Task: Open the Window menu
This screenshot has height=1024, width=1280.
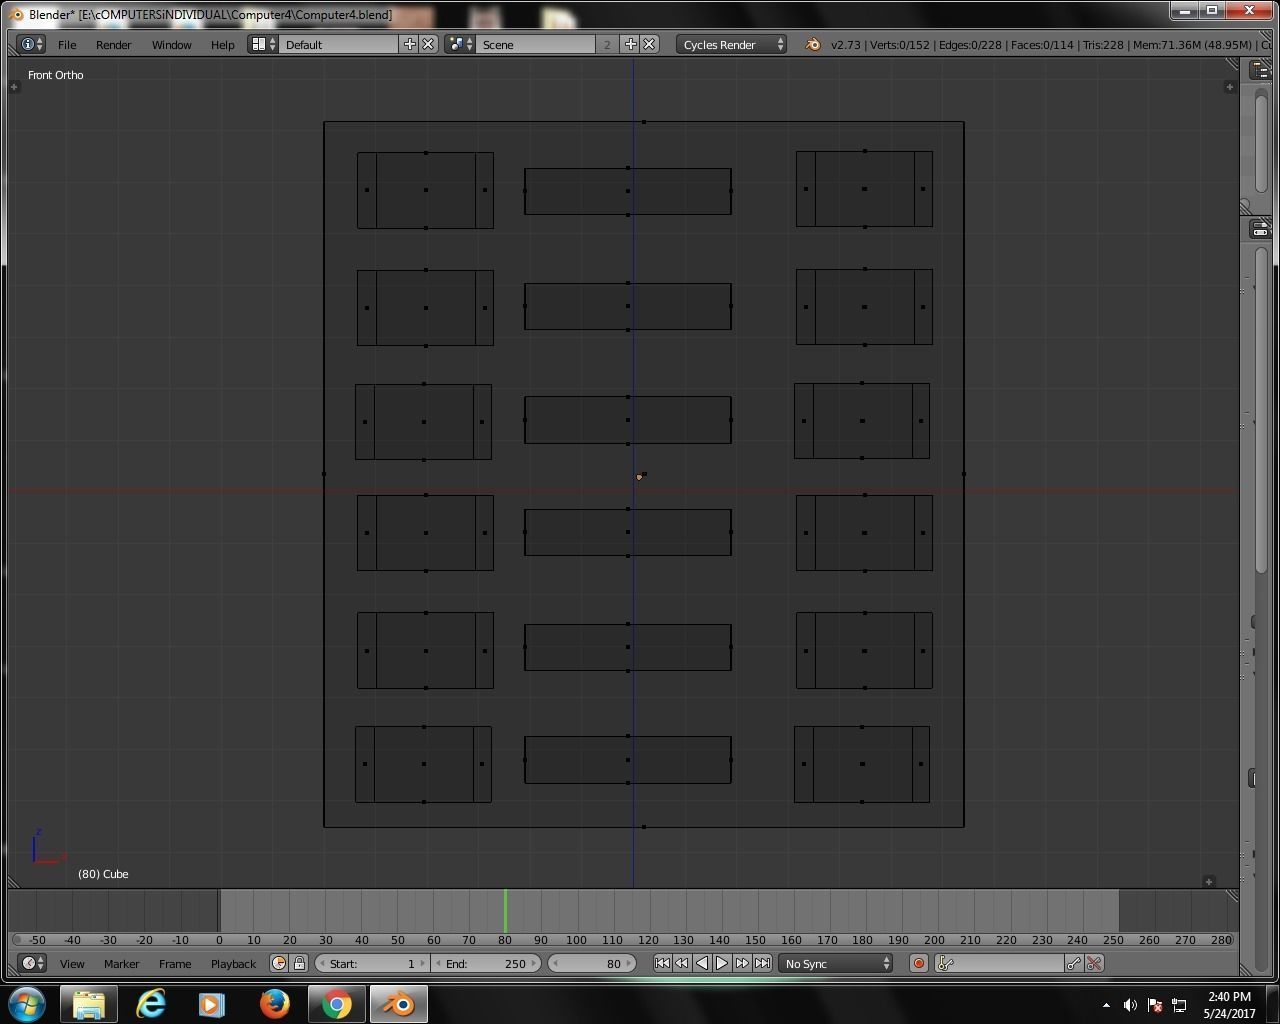Action: [171, 44]
